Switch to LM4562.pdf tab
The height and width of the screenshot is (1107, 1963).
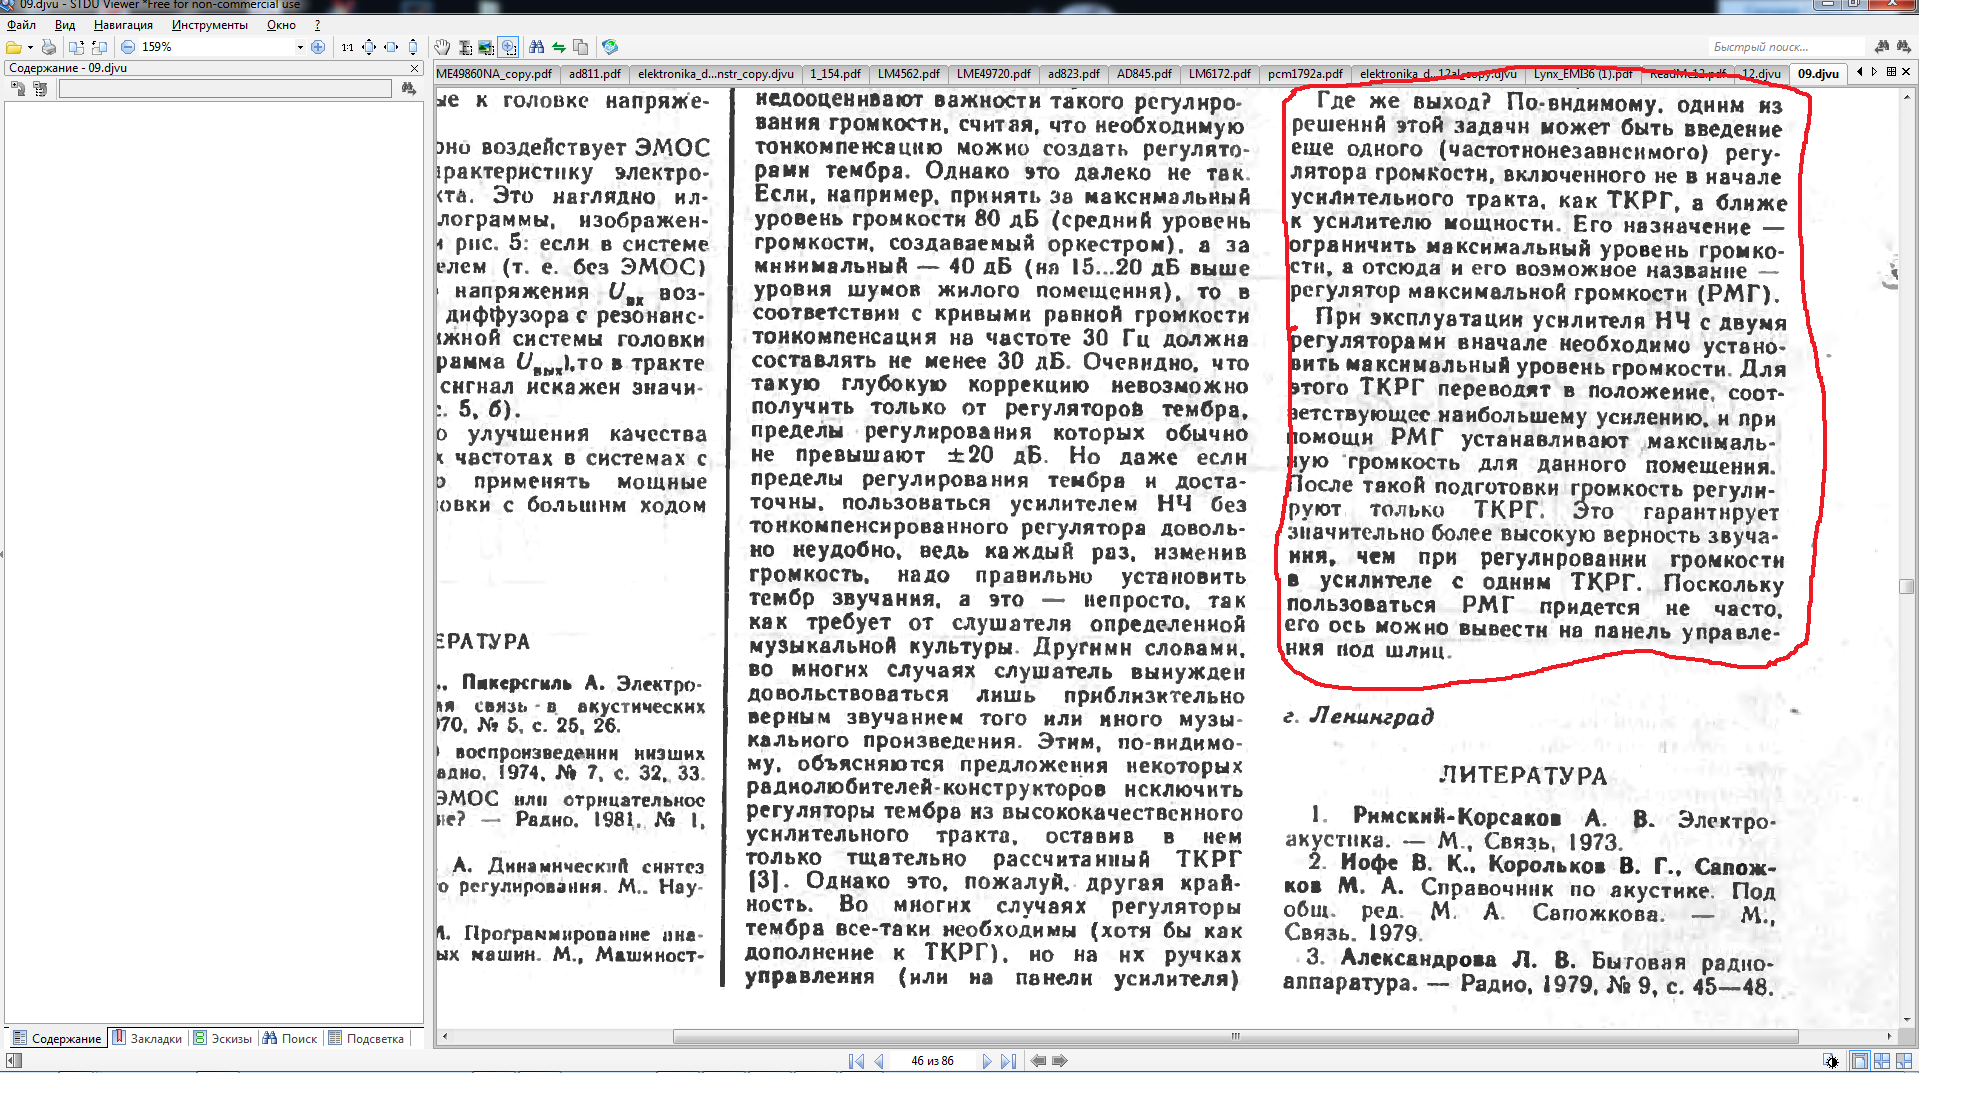coord(908,73)
